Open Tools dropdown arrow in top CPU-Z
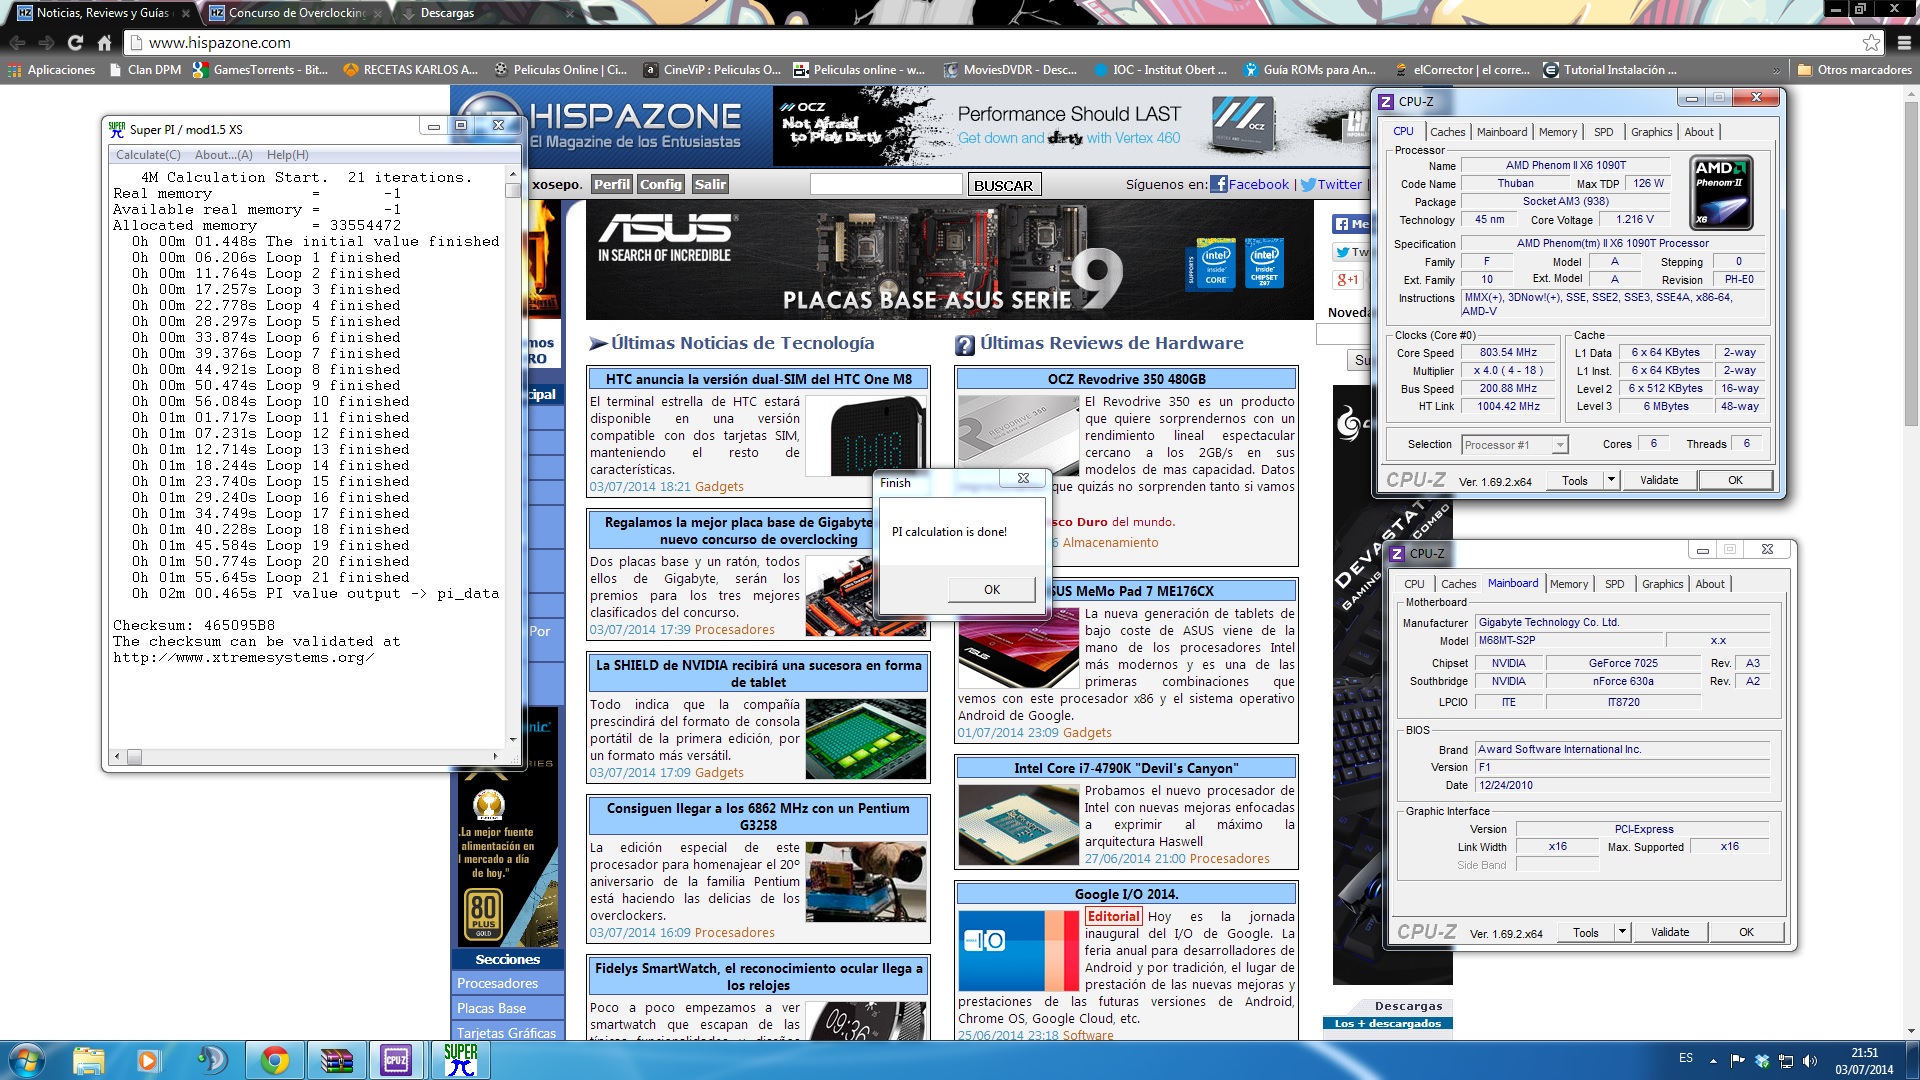This screenshot has width=1920, height=1080. (1611, 480)
